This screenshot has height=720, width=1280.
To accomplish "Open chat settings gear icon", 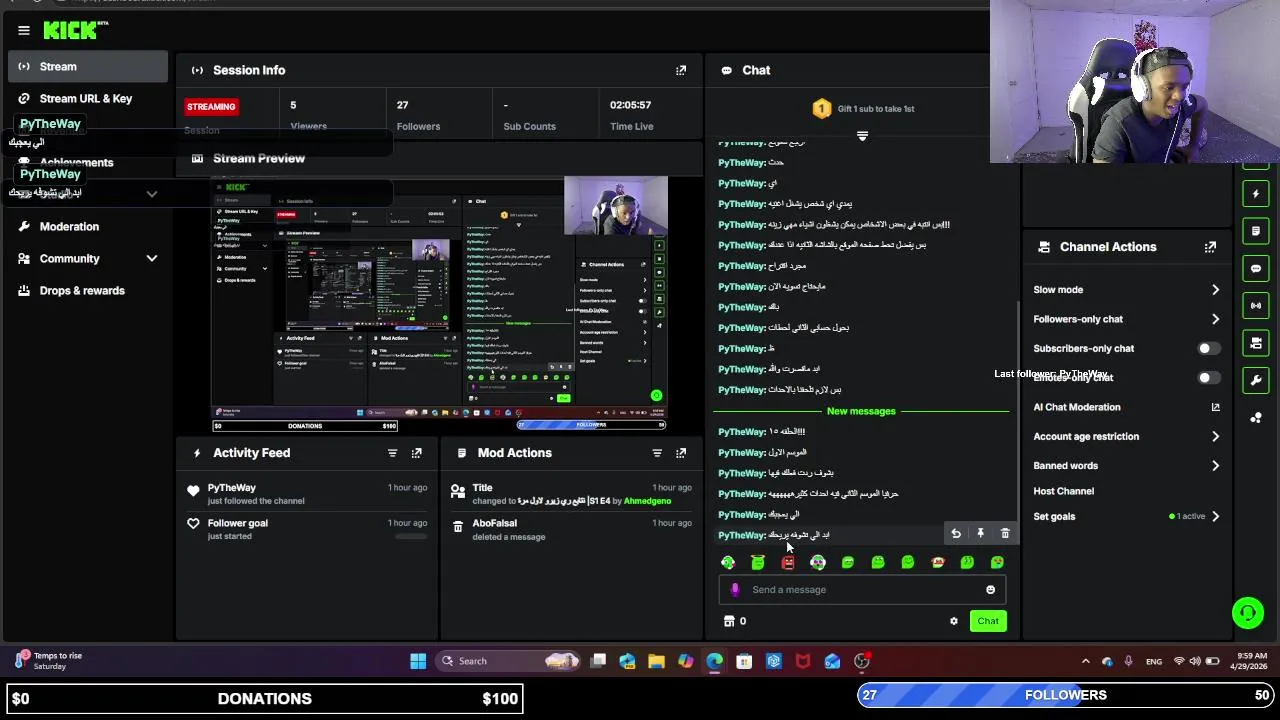I will coord(954,621).
